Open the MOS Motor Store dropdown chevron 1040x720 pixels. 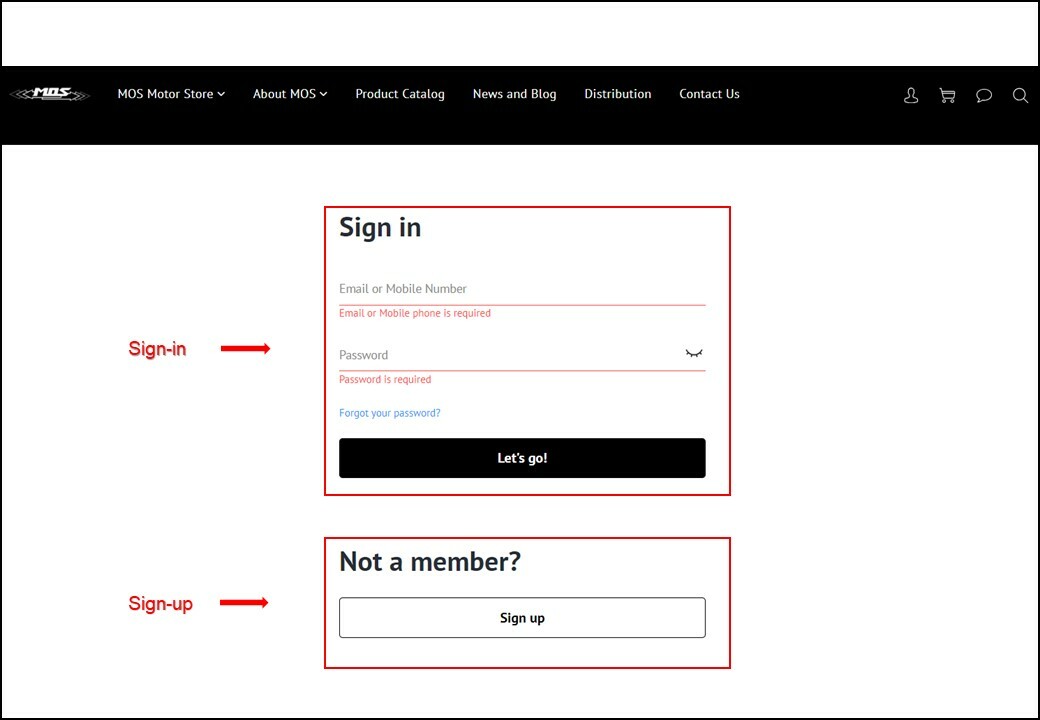221,94
